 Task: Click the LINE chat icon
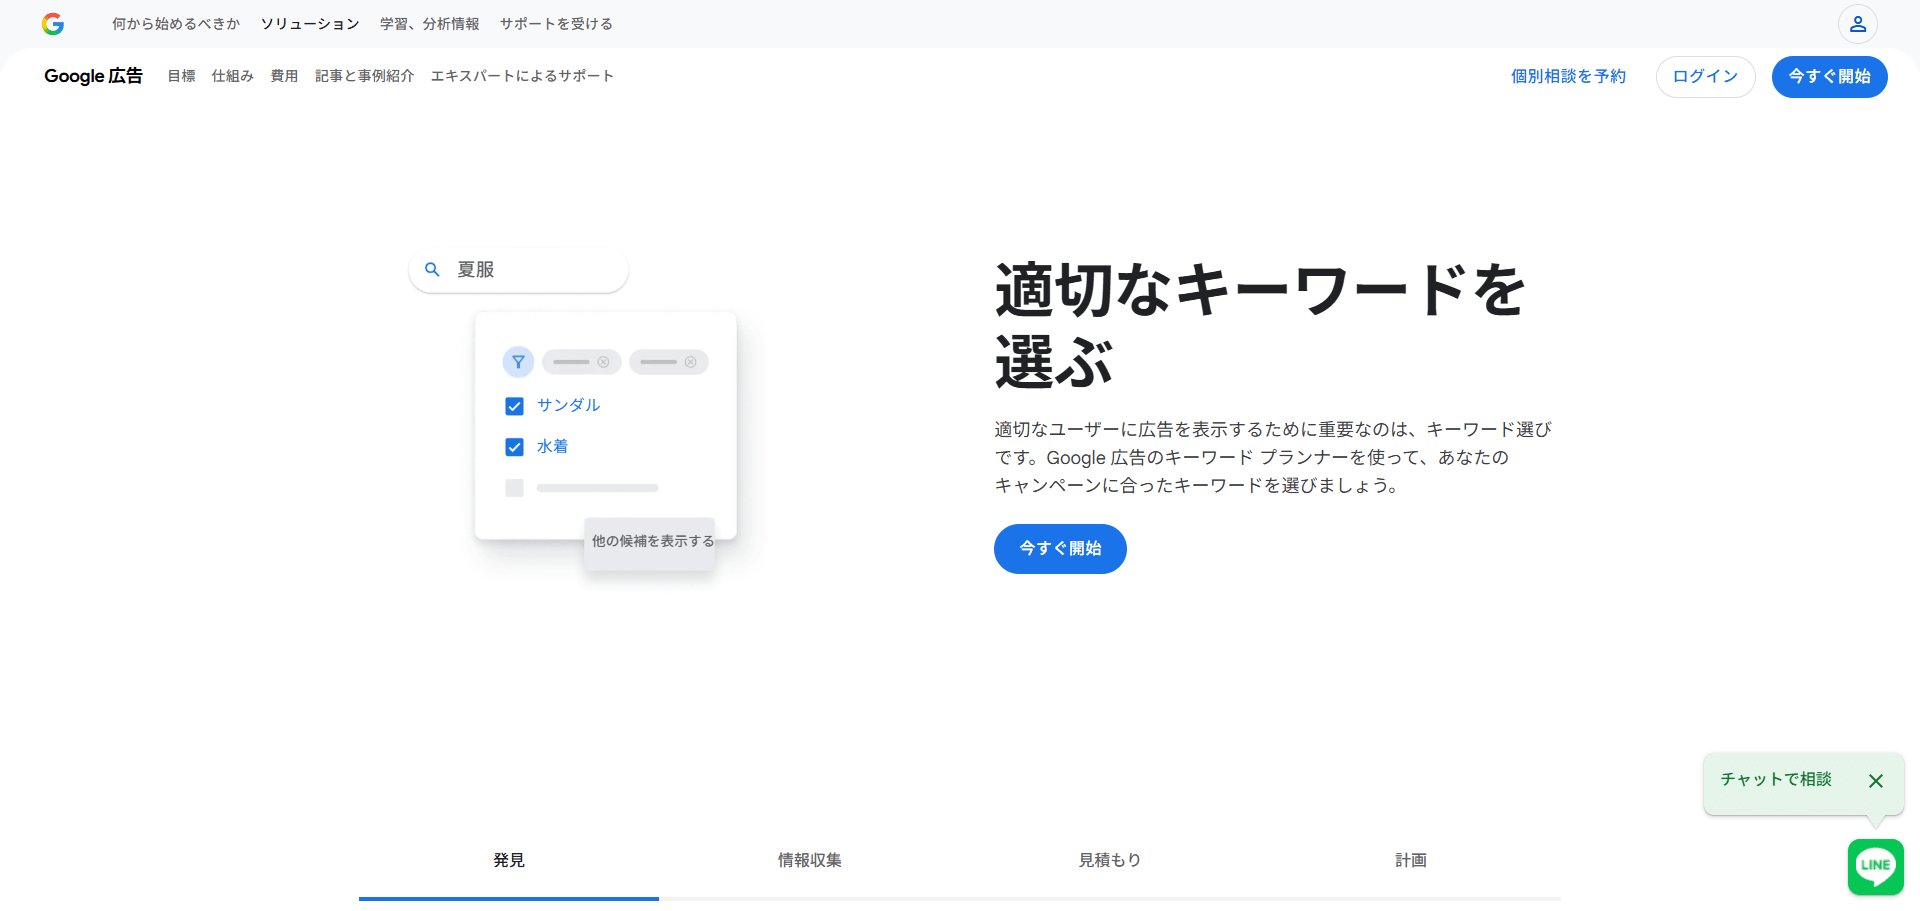pyautogui.click(x=1875, y=866)
